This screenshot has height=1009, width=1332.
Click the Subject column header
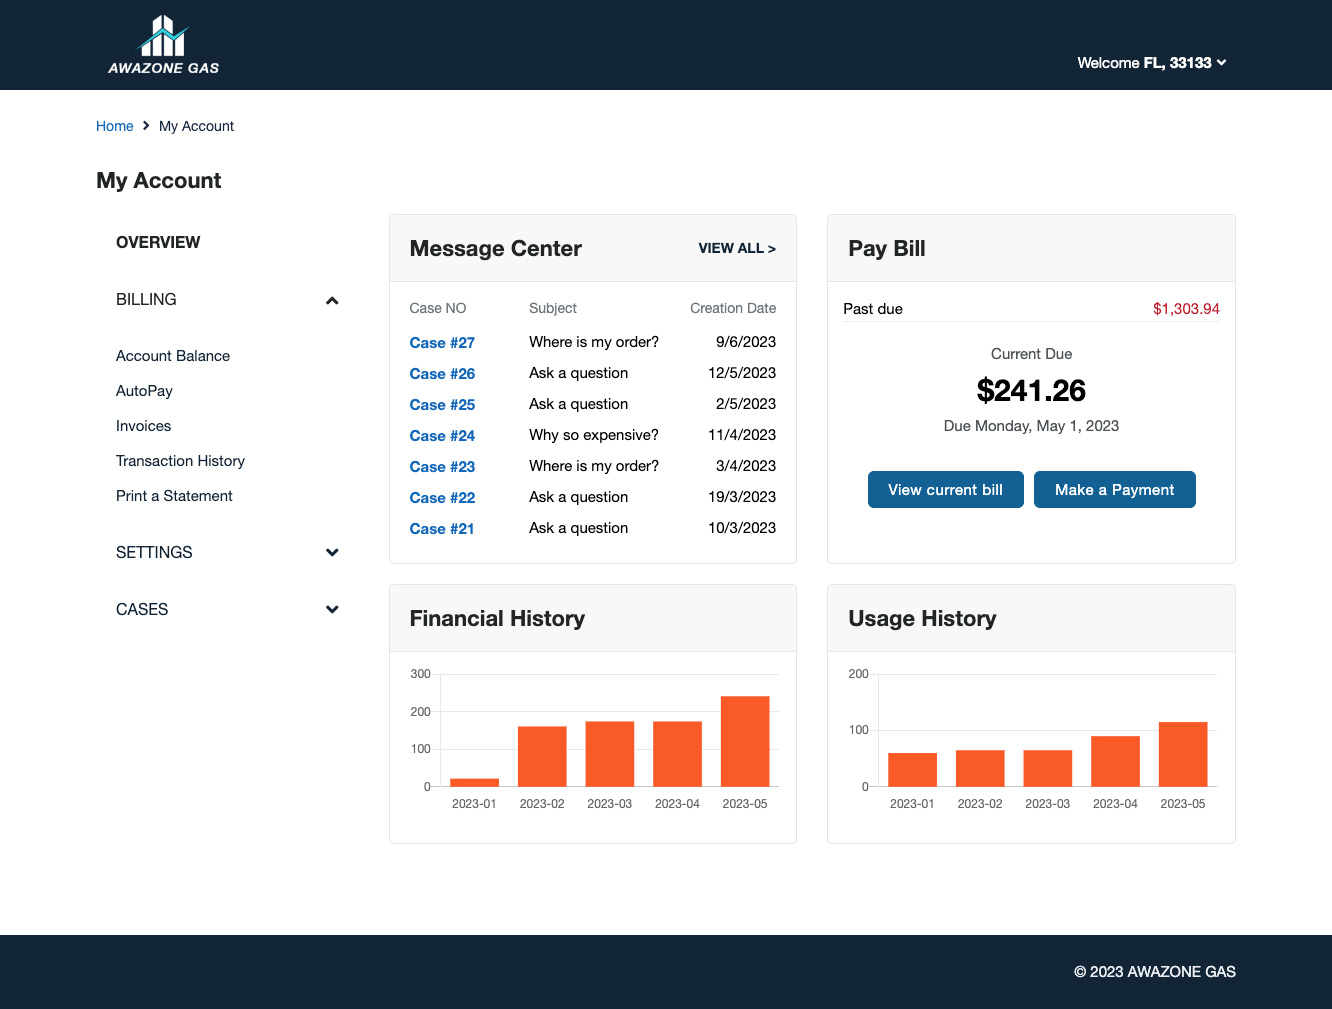(x=553, y=308)
